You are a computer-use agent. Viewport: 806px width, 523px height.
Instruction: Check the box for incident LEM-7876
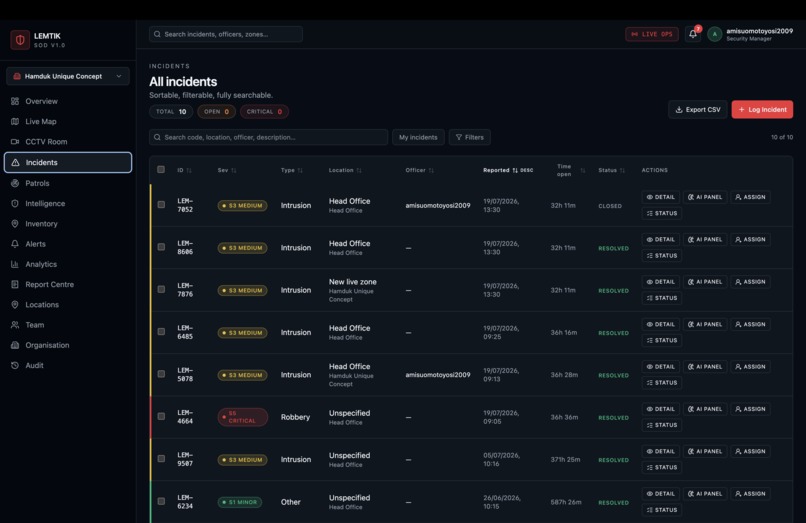[x=161, y=289]
